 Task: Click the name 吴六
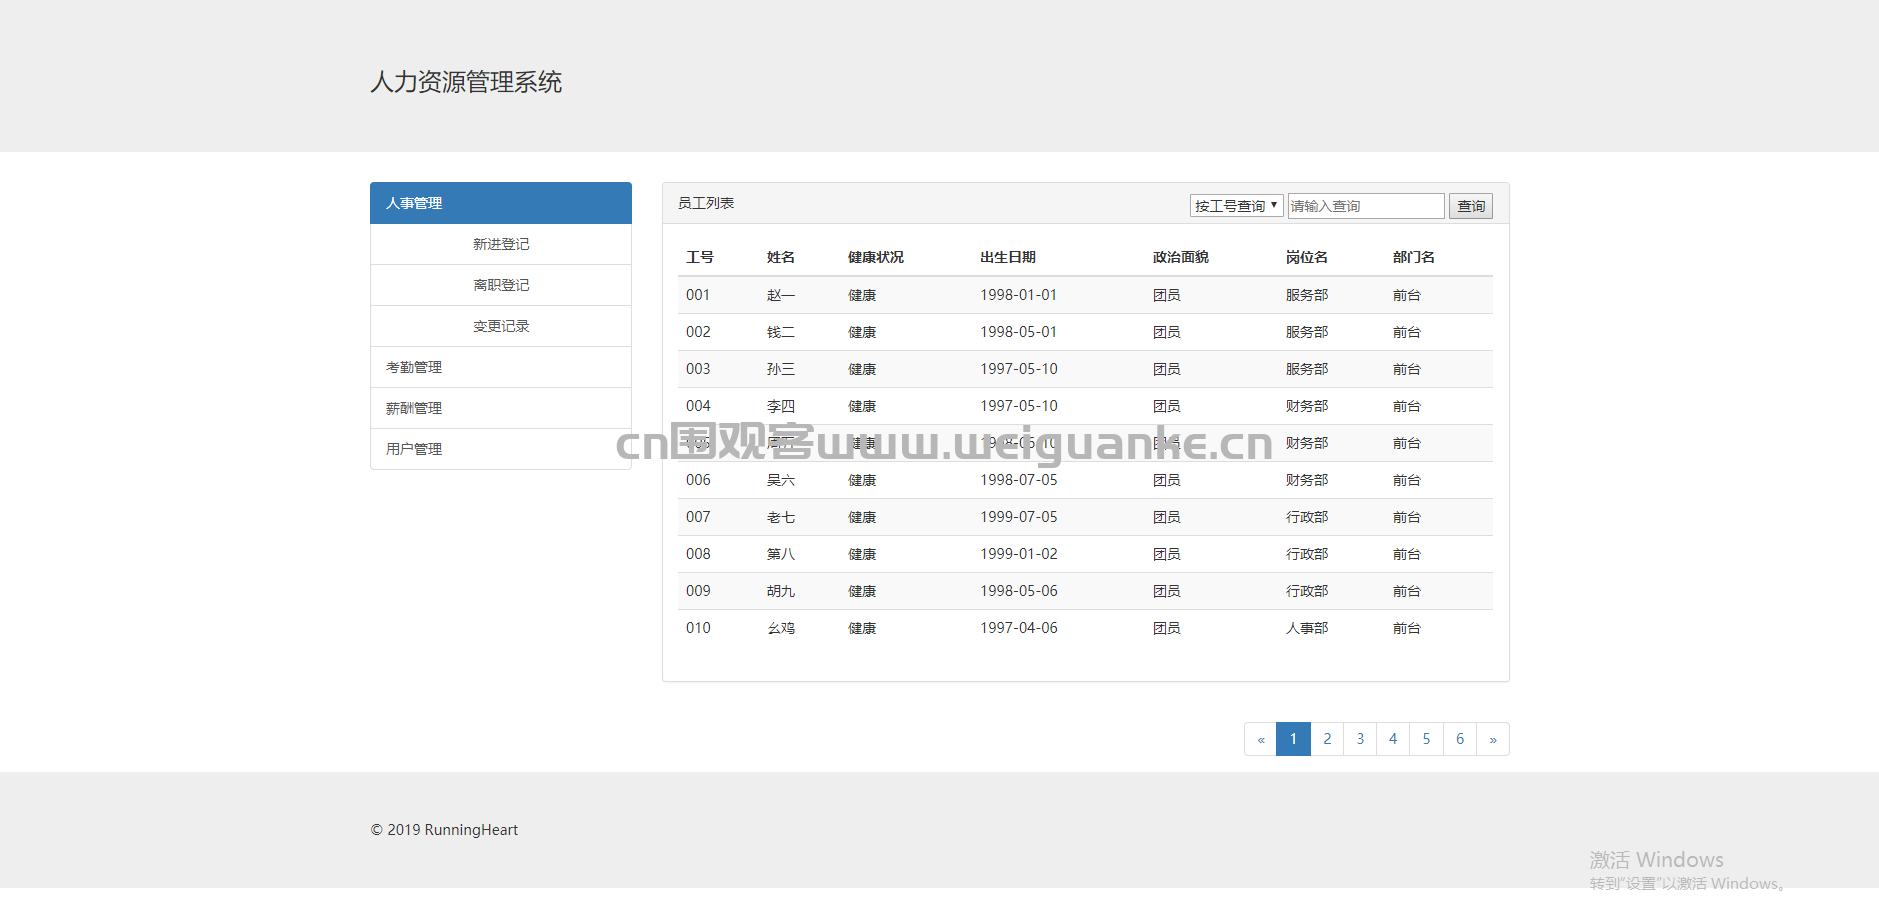click(x=781, y=480)
